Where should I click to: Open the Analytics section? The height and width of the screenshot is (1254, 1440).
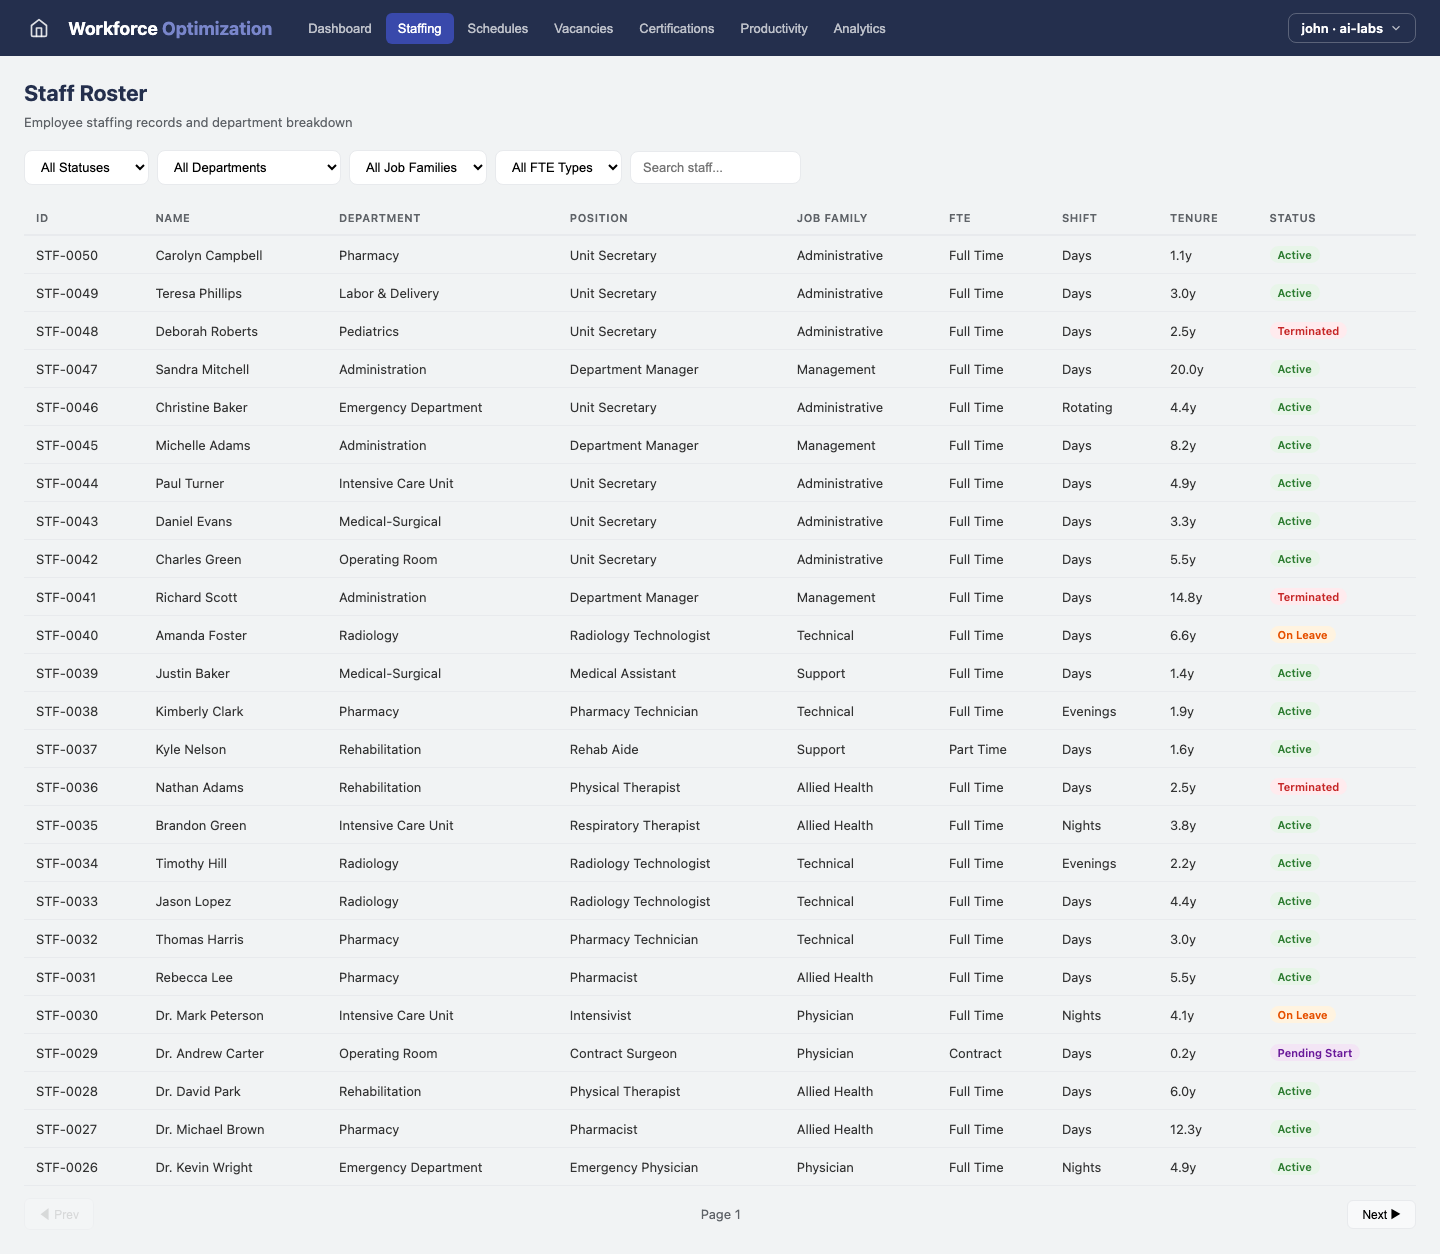pyautogui.click(x=859, y=28)
